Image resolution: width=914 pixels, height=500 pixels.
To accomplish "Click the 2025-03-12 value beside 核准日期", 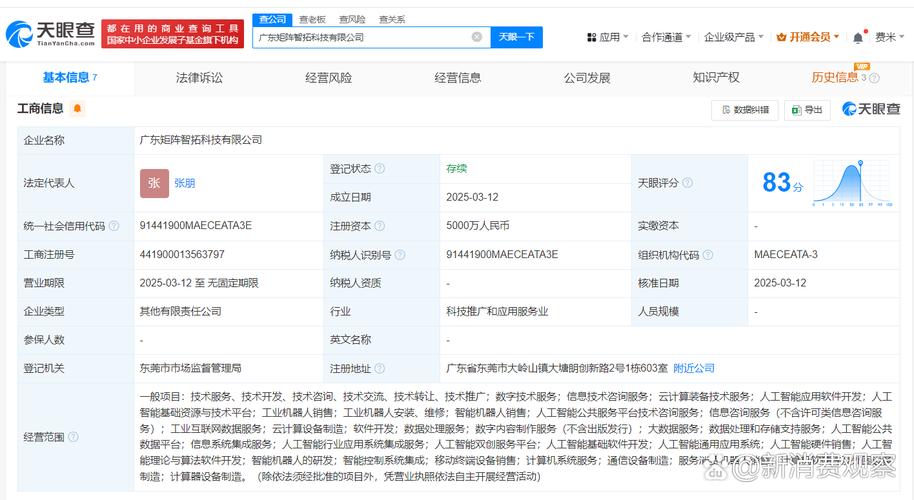I will (x=780, y=283).
